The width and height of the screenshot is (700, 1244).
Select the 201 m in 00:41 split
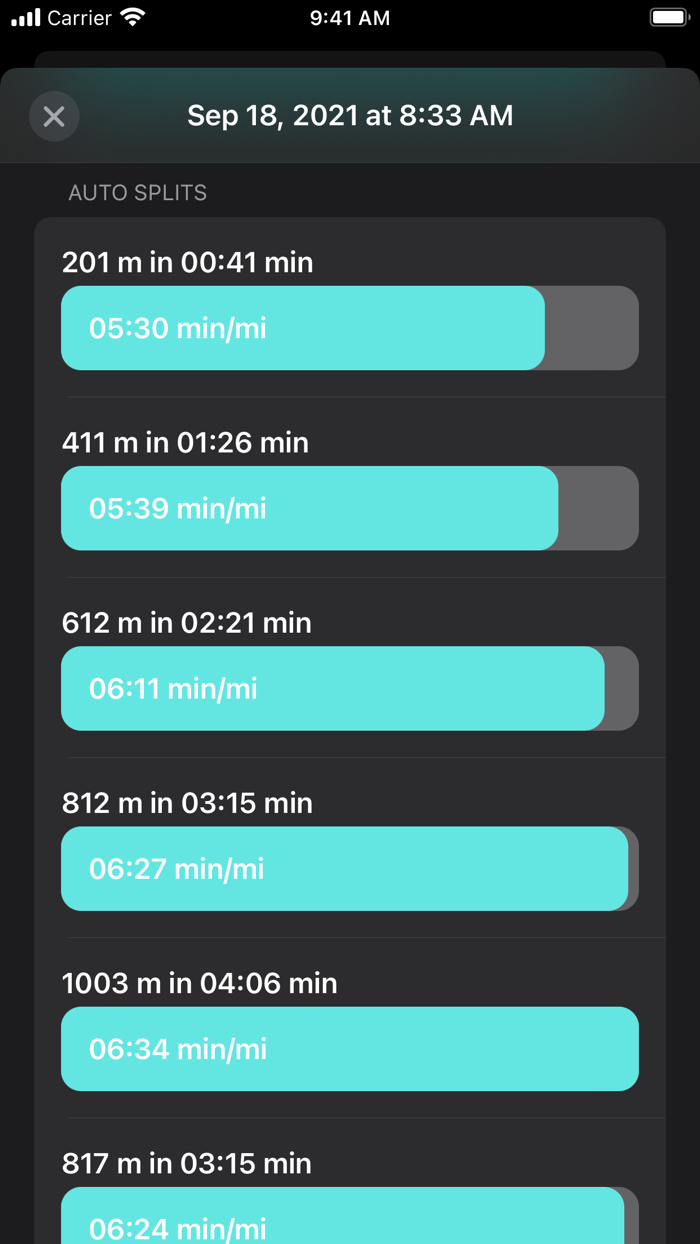pyautogui.click(x=187, y=262)
